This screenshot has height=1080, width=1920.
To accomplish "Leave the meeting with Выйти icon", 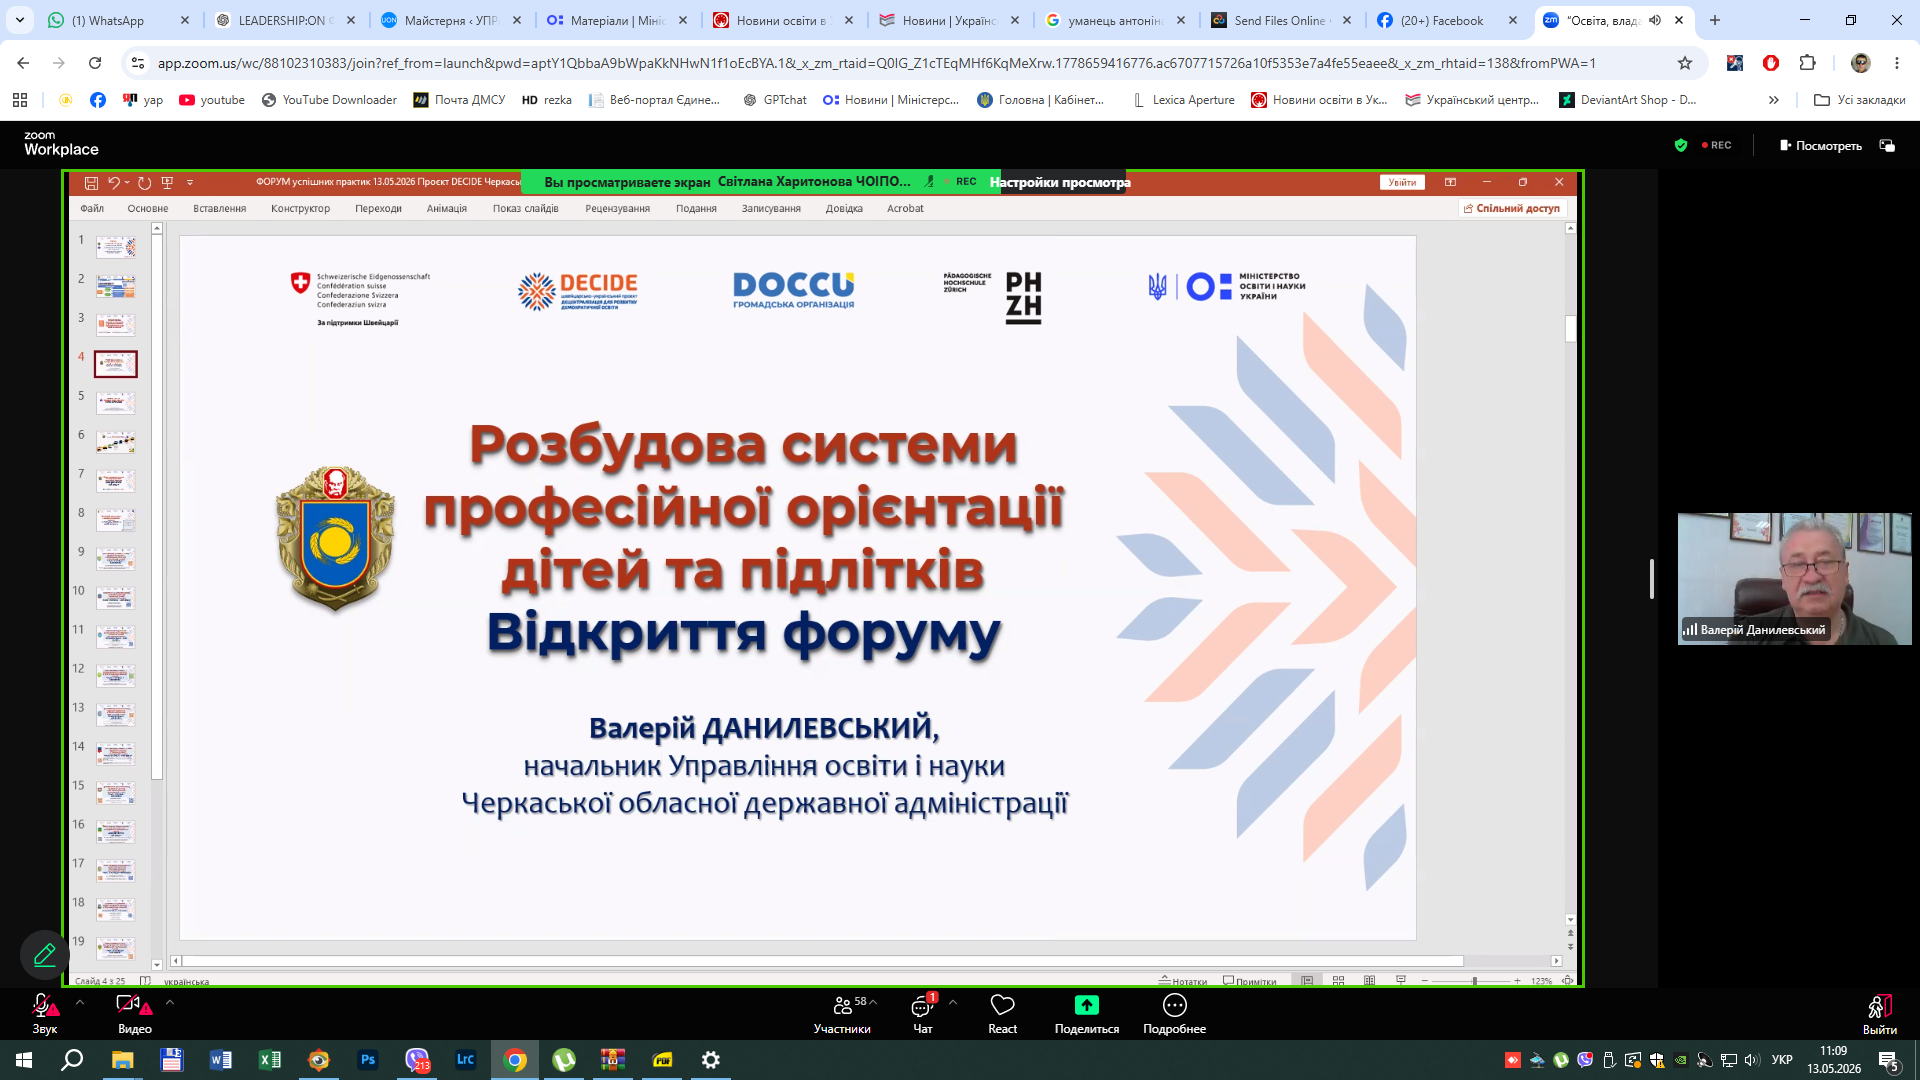I will click(1880, 1006).
